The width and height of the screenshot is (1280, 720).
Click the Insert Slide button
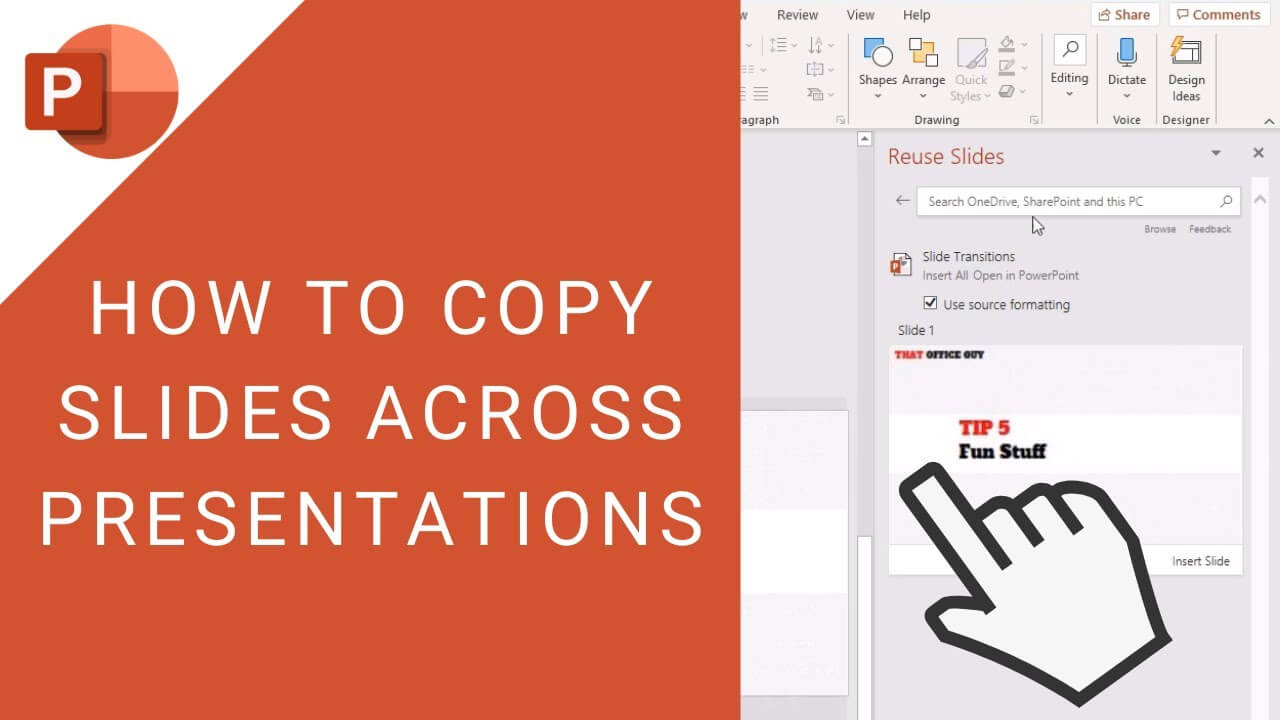point(1201,561)
